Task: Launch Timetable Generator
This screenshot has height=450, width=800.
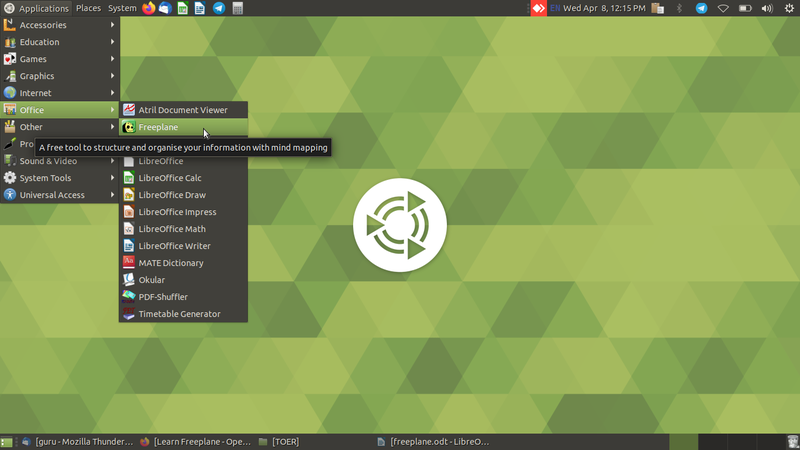Action: tap(184, 314)
